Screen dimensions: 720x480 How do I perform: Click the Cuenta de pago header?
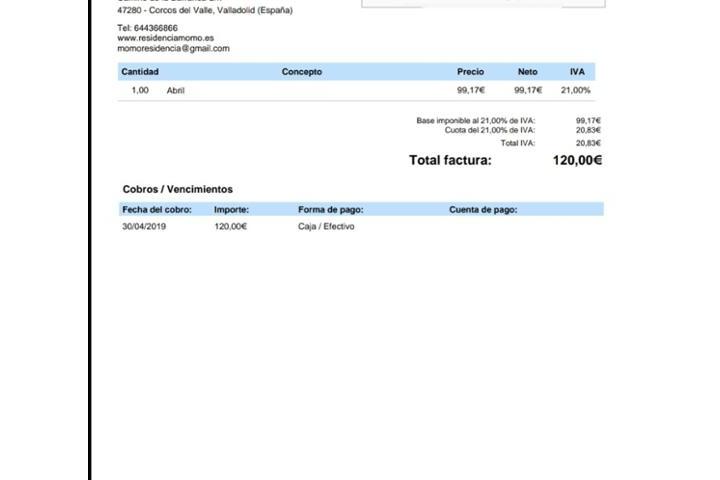(483, 210)
